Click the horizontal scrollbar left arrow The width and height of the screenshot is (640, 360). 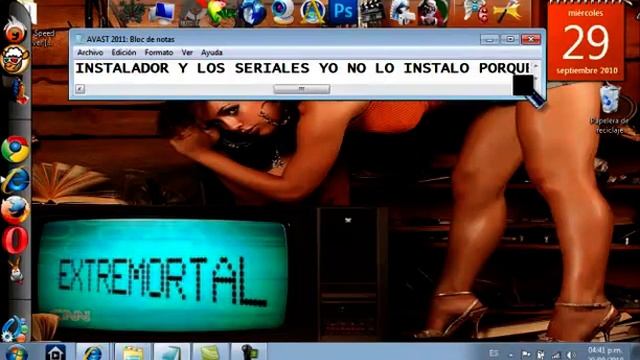point(80,89)
